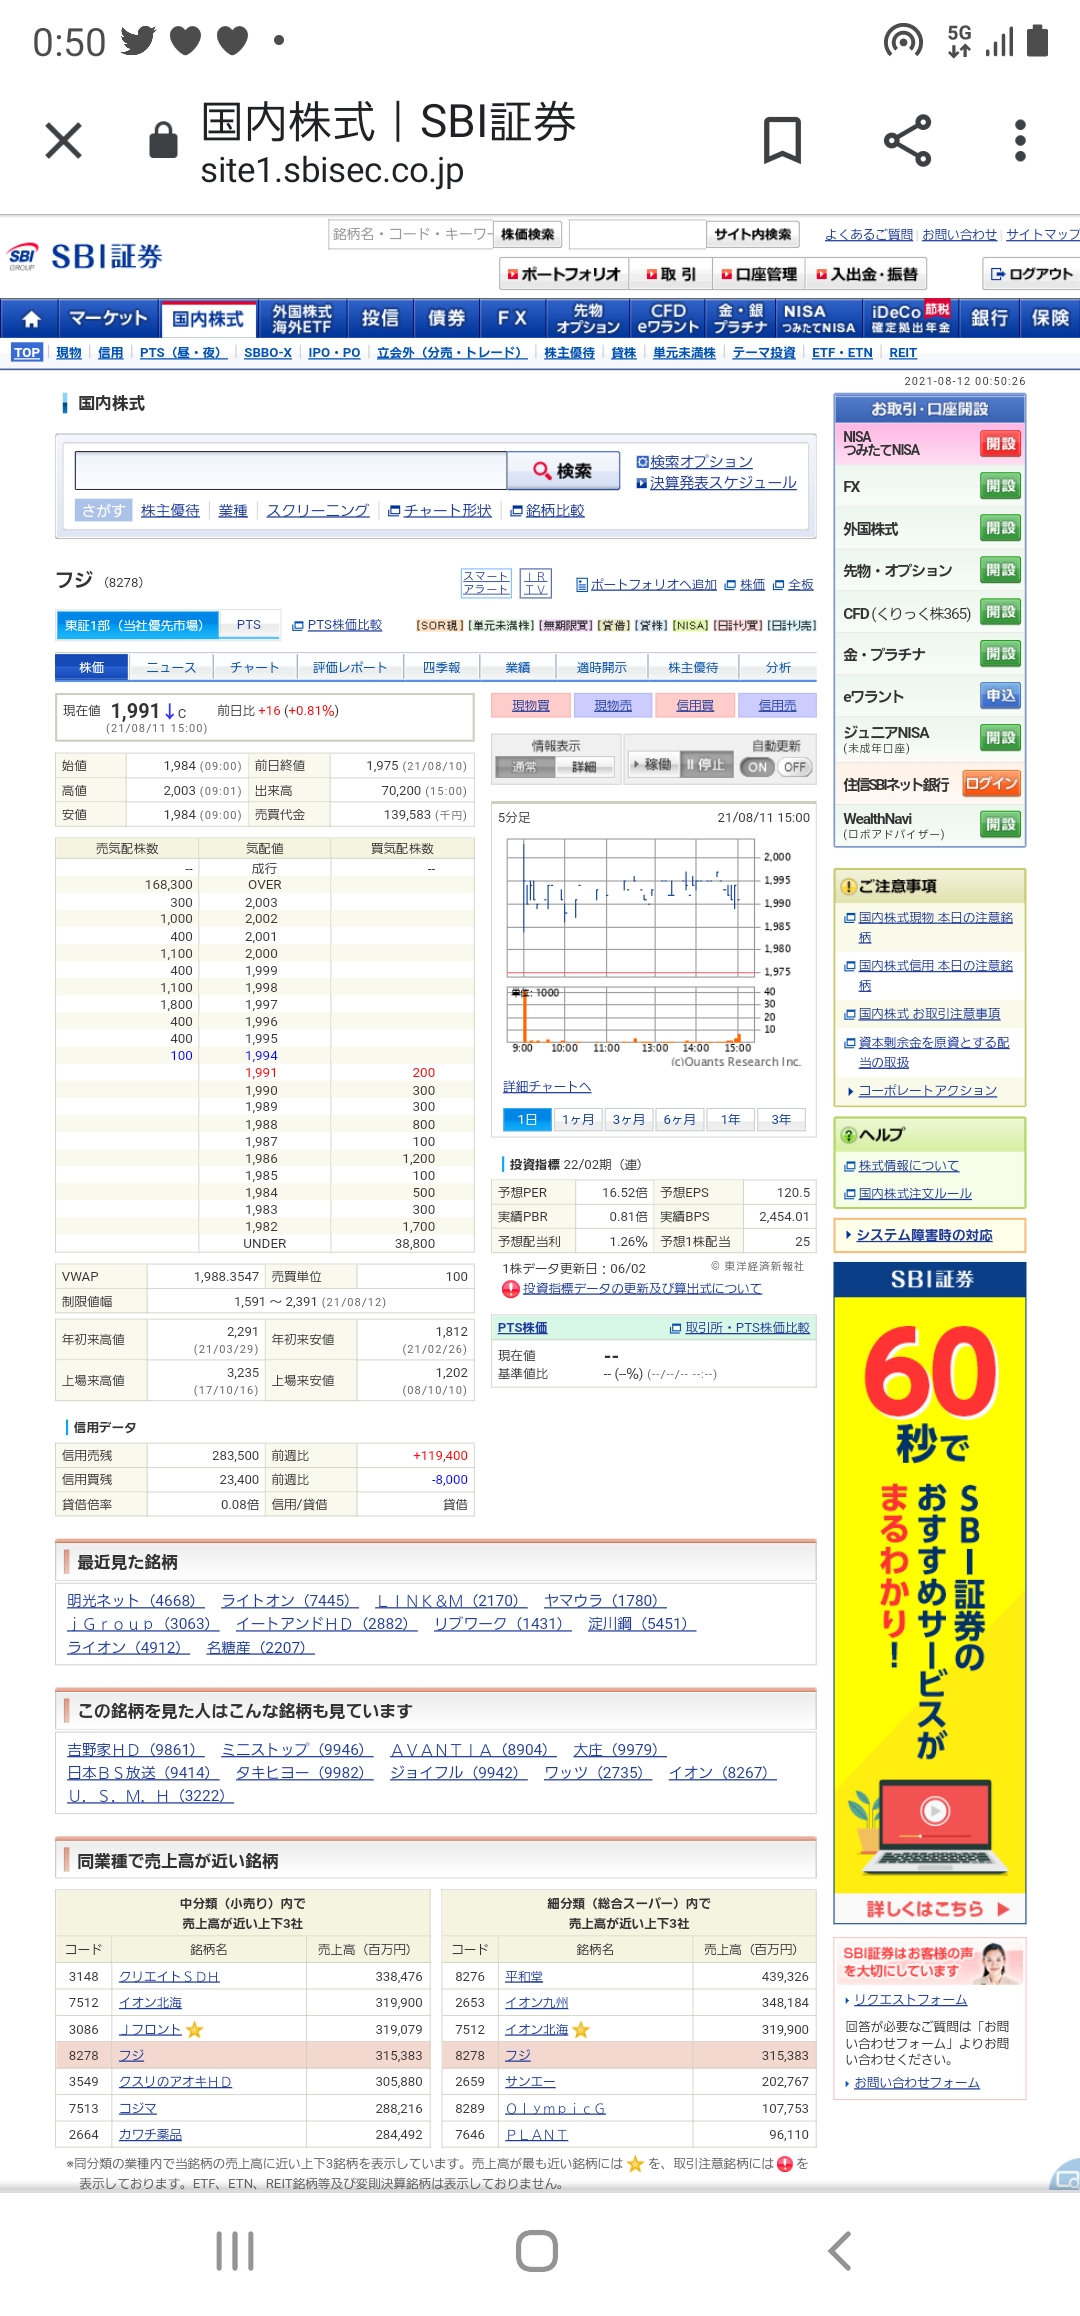The image size is (1080, 2316).
Task: Go to the home icon in the navigation bar
Action: (x=31, y=319)
